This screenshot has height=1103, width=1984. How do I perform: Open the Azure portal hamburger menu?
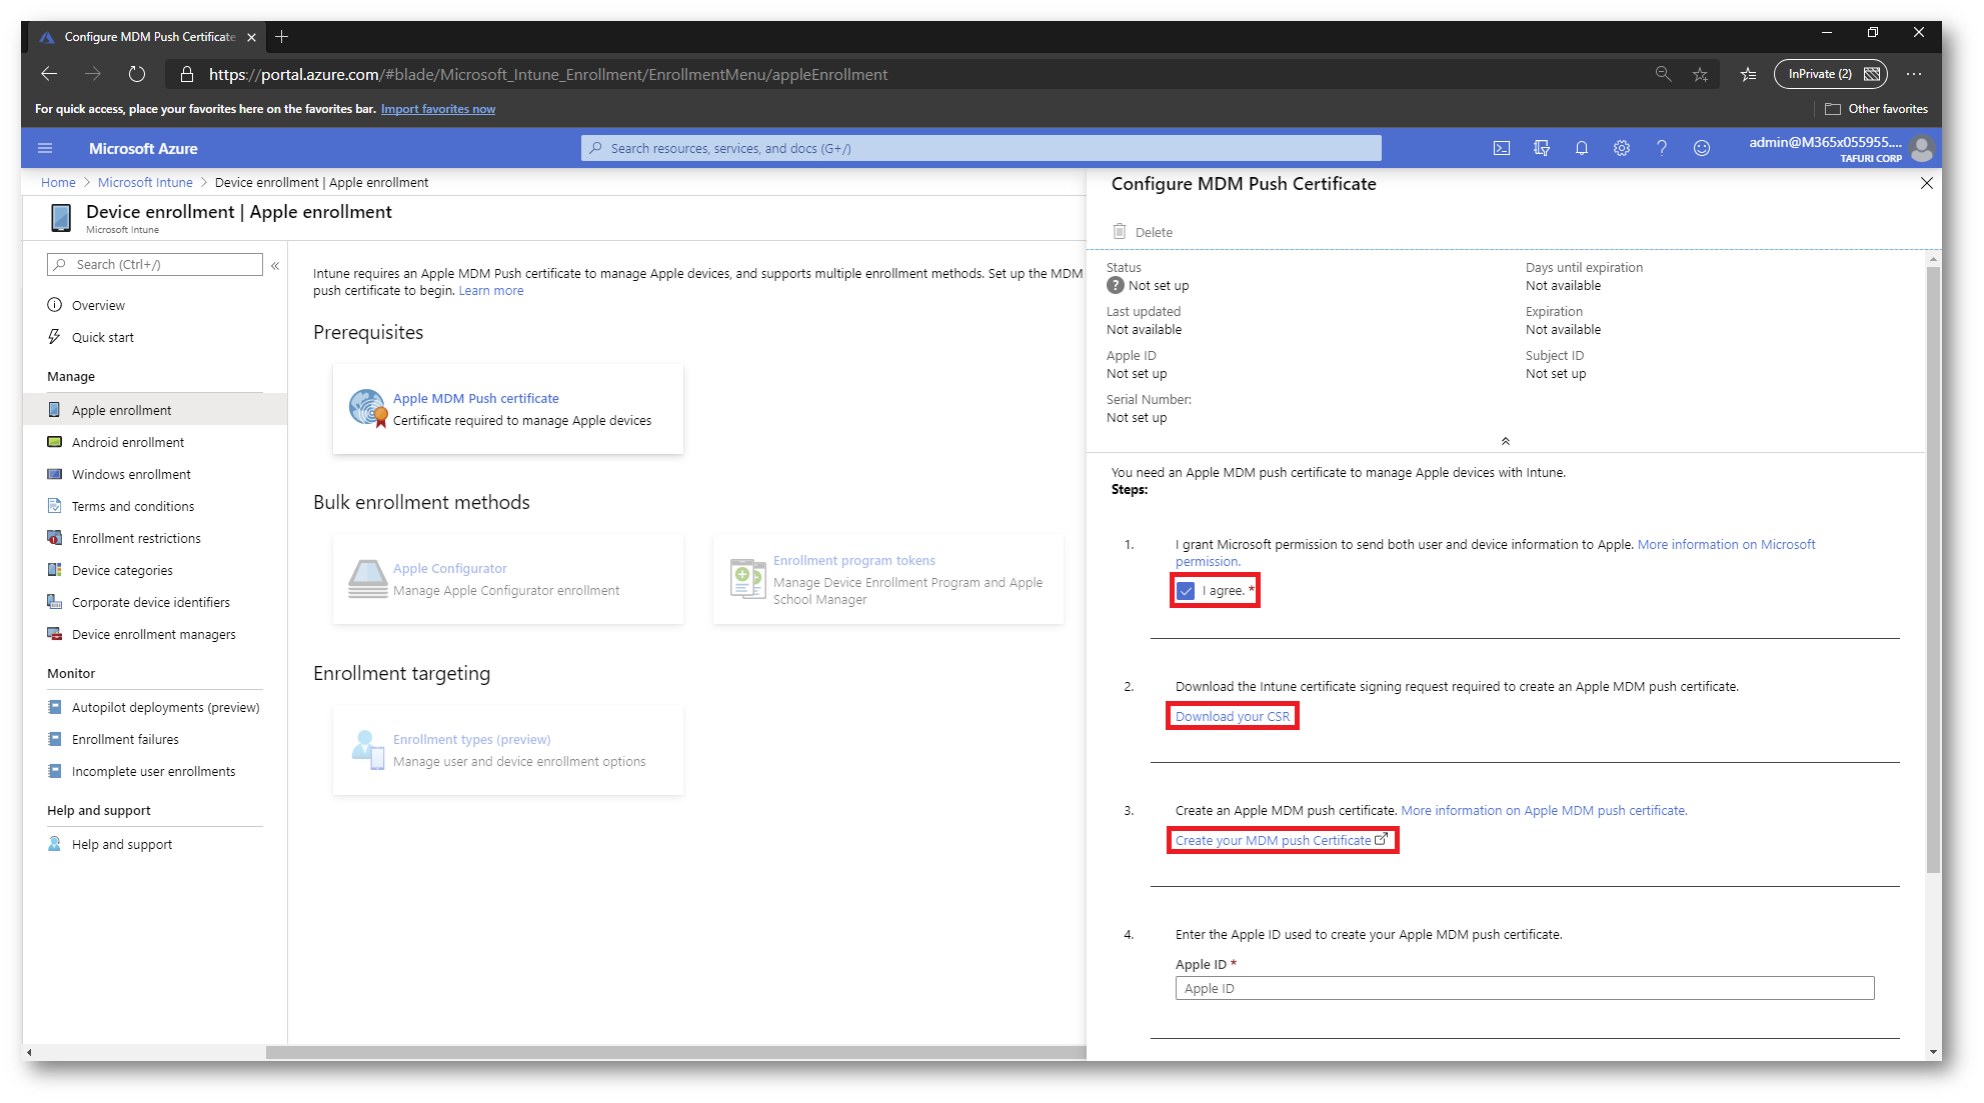point(45,148)
